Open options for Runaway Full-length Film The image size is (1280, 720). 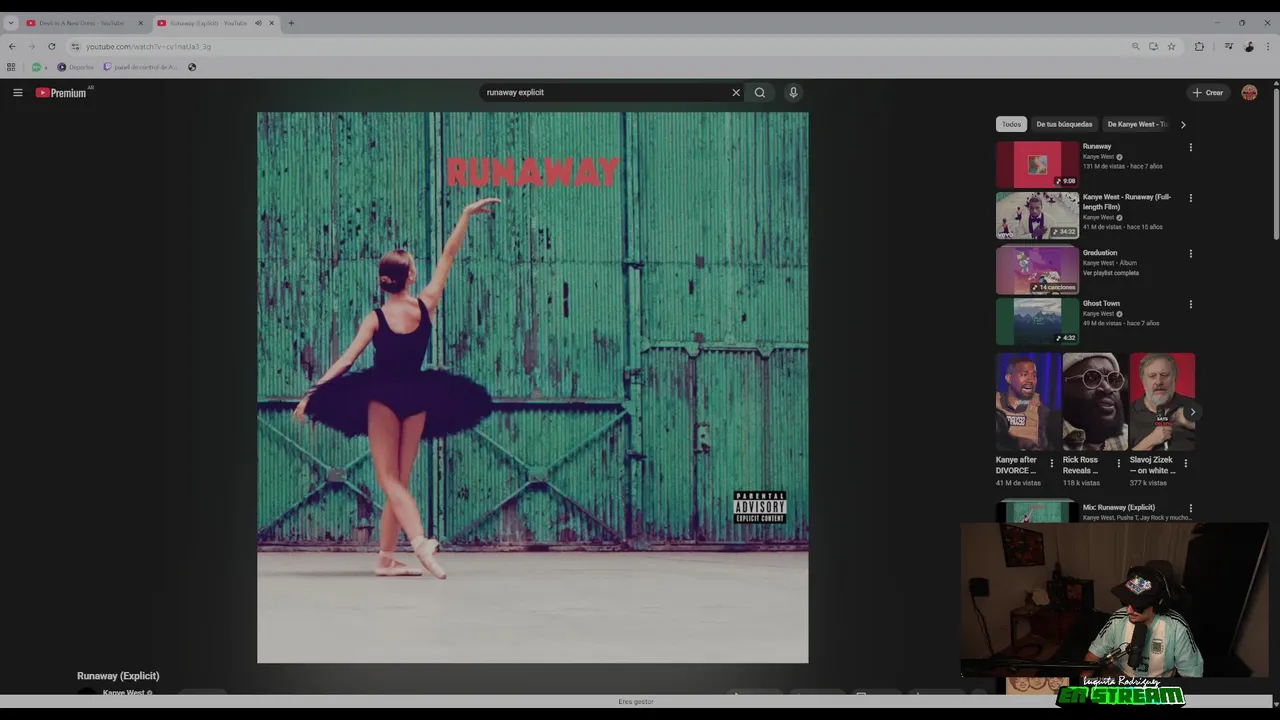click(x=1190, y=198)
